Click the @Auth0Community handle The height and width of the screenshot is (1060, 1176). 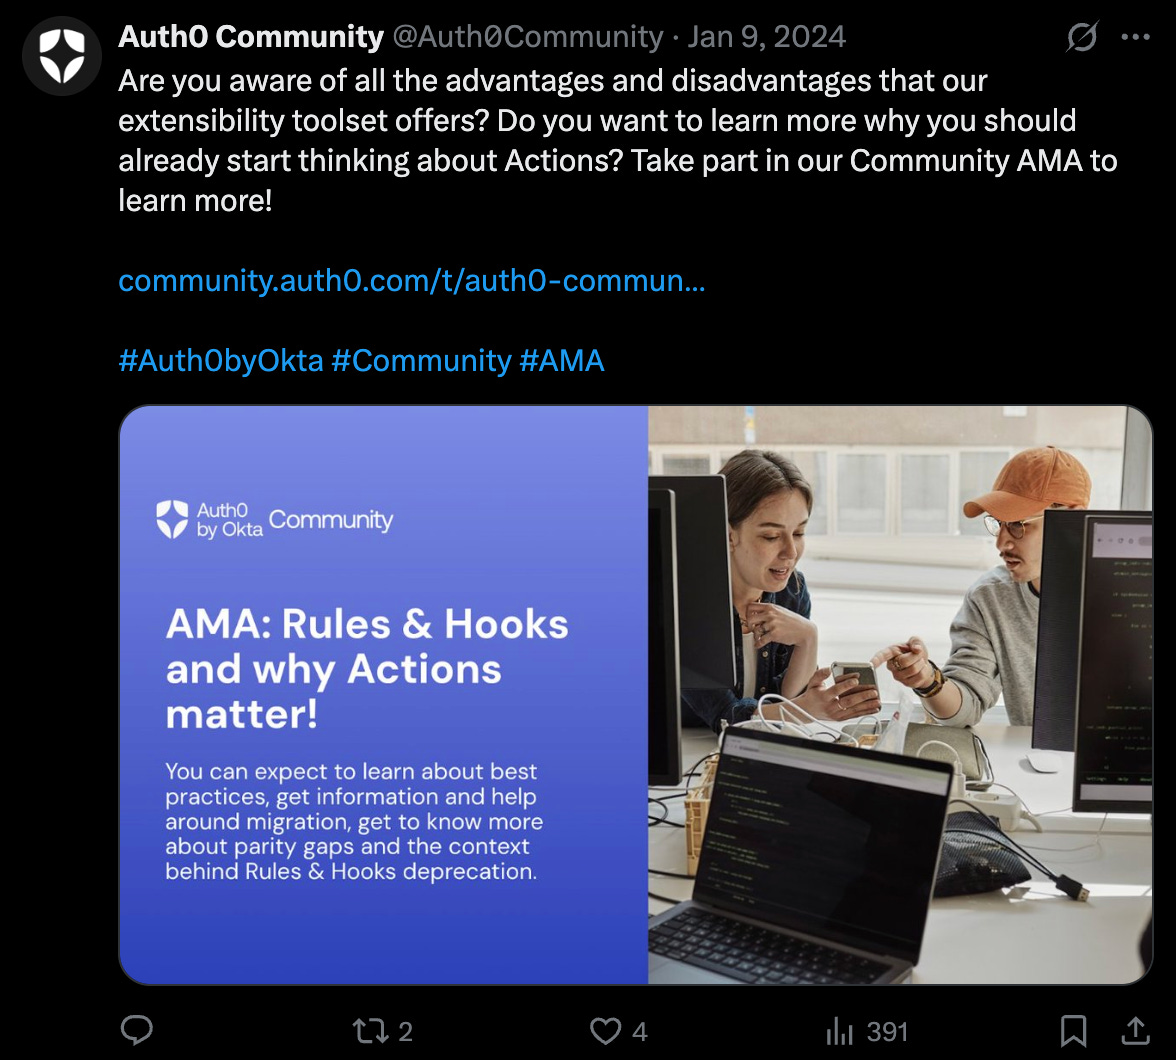pyautogui.click(x=528, y=37)
